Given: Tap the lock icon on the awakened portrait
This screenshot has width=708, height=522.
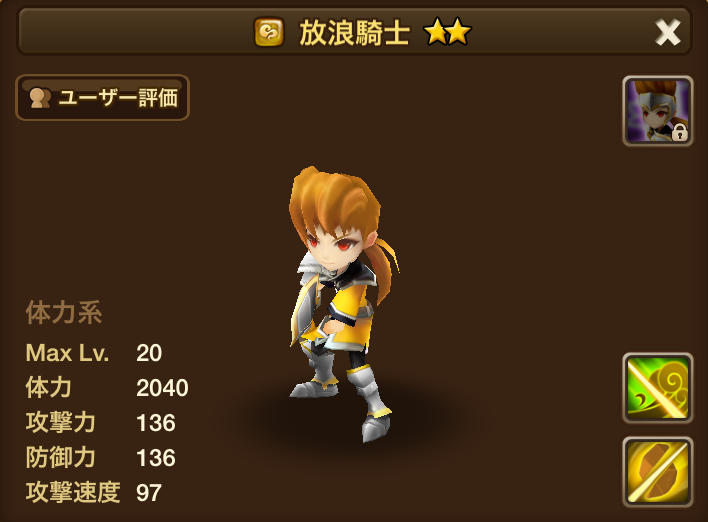Looking at the screenshot, I should (x=680, y=133).
